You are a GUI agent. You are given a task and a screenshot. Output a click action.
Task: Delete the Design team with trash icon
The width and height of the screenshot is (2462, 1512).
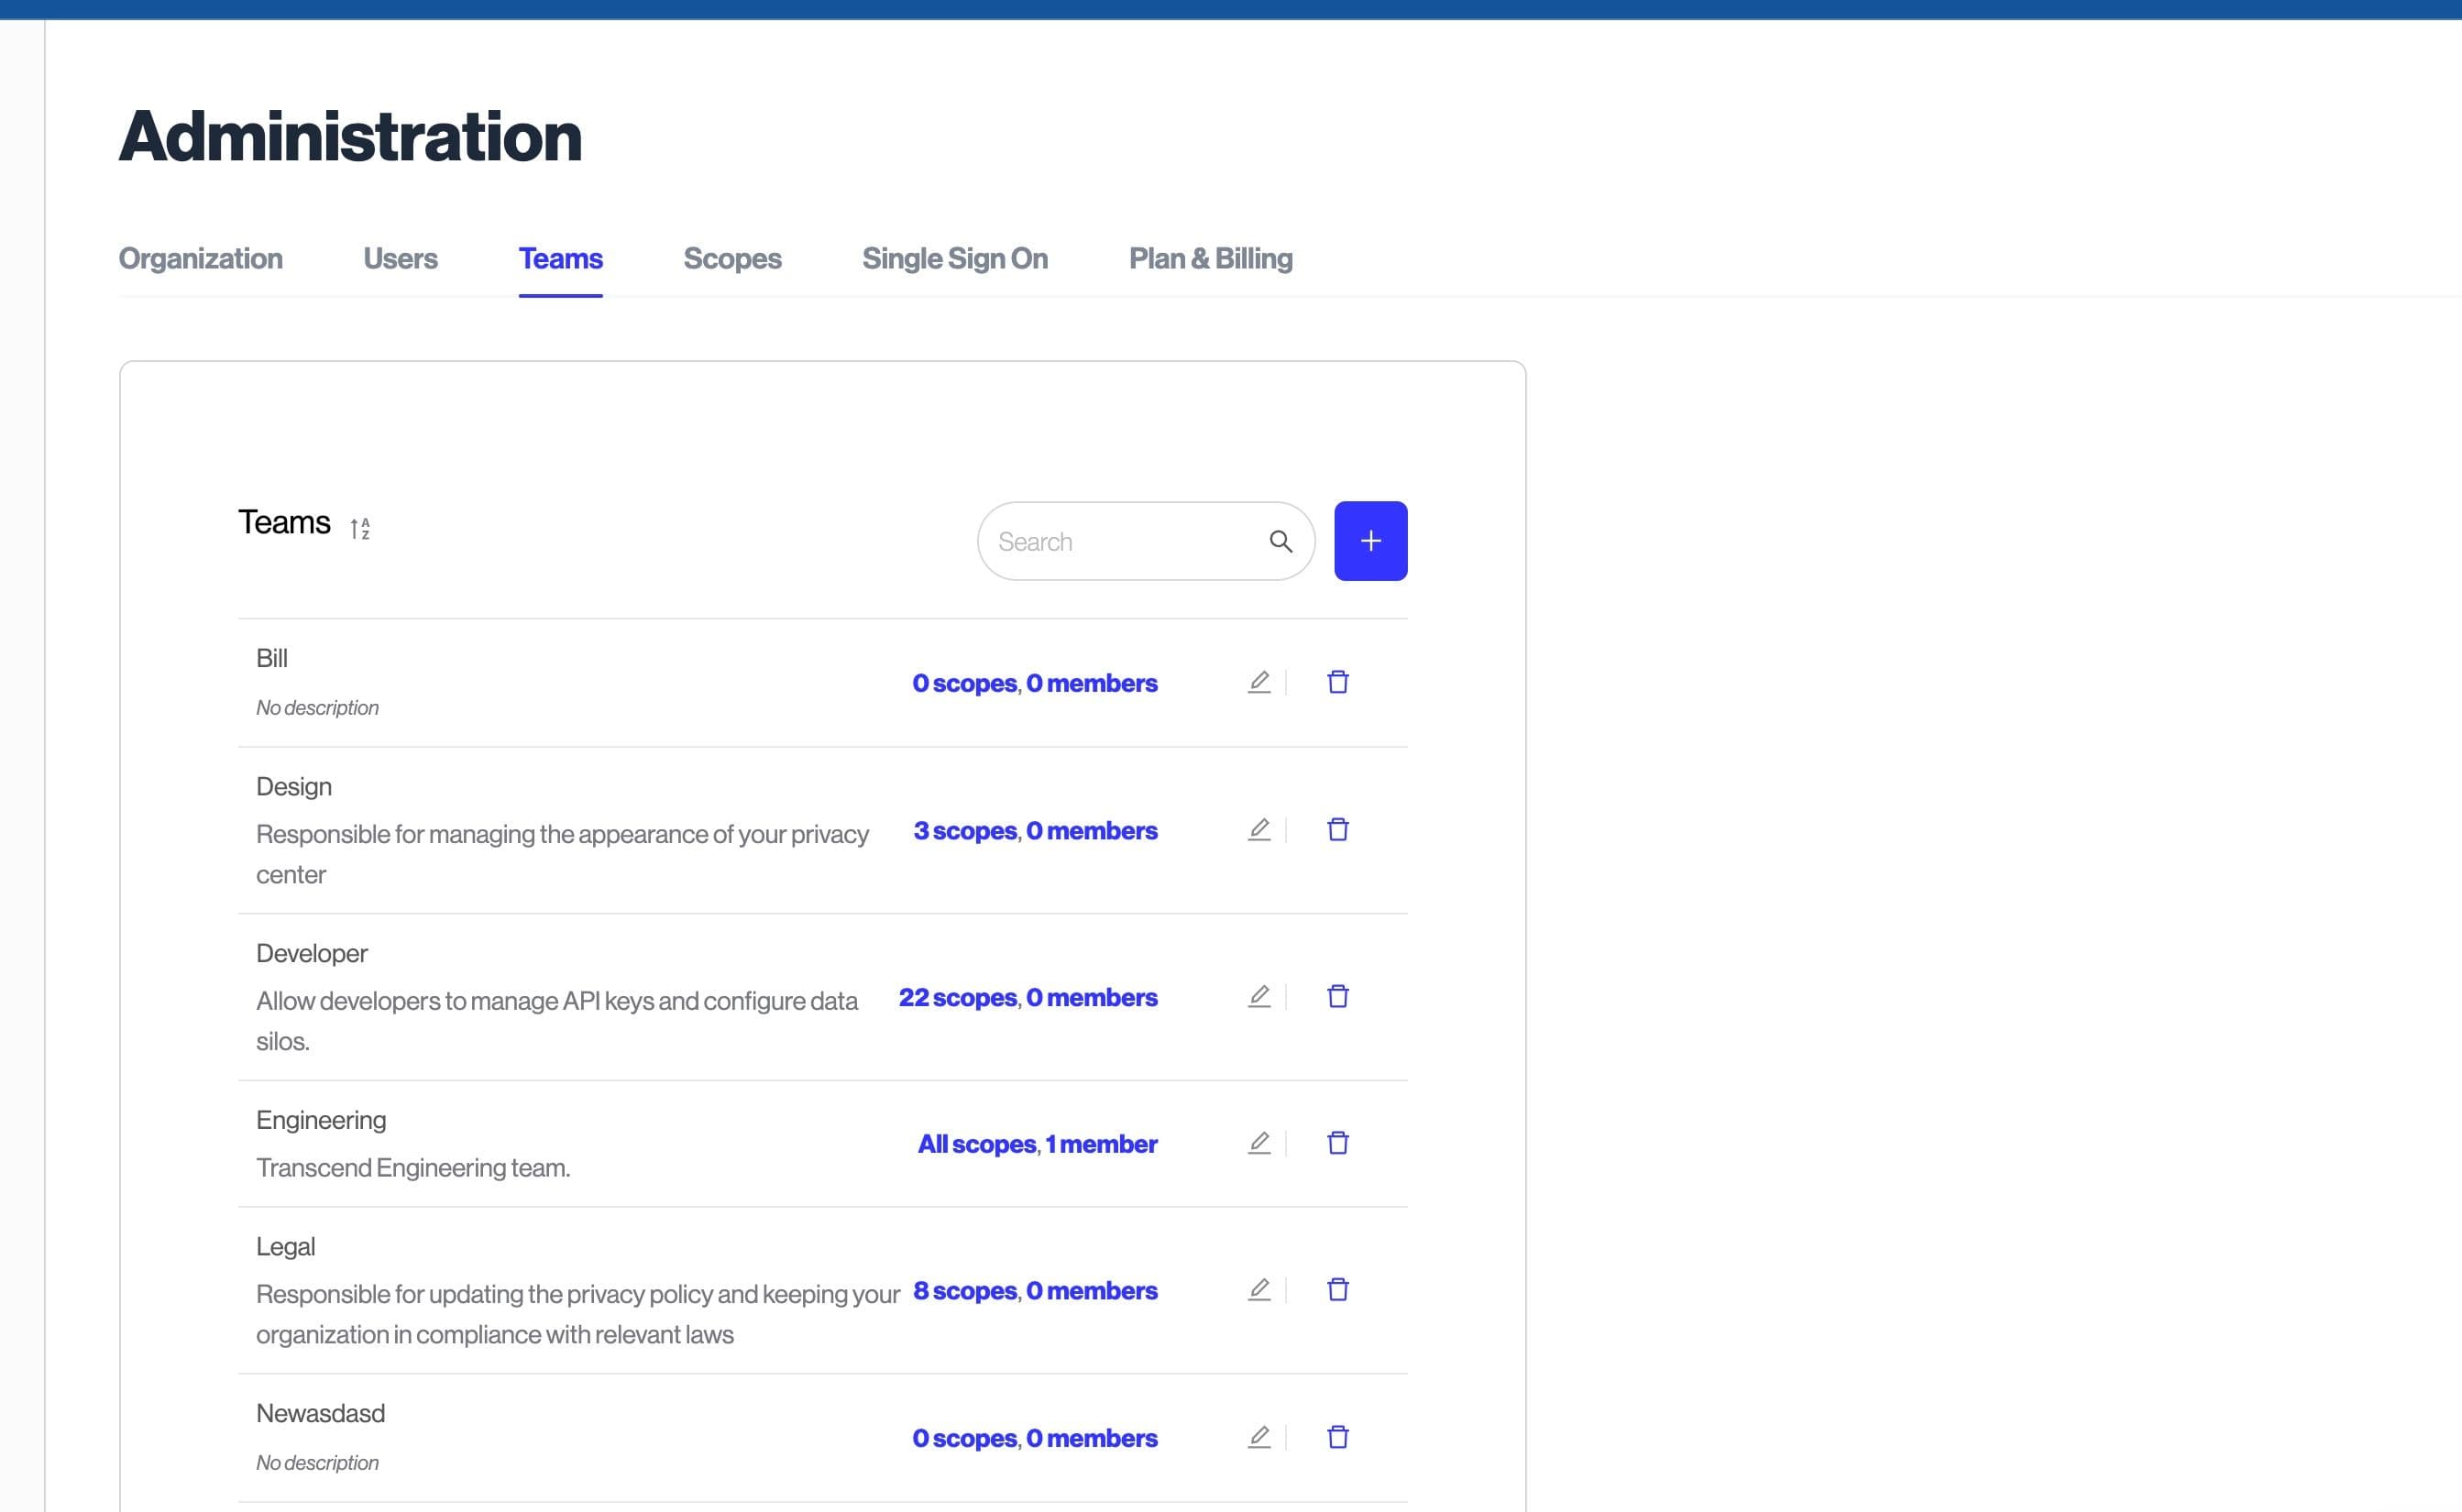(x=1337, y=830)
